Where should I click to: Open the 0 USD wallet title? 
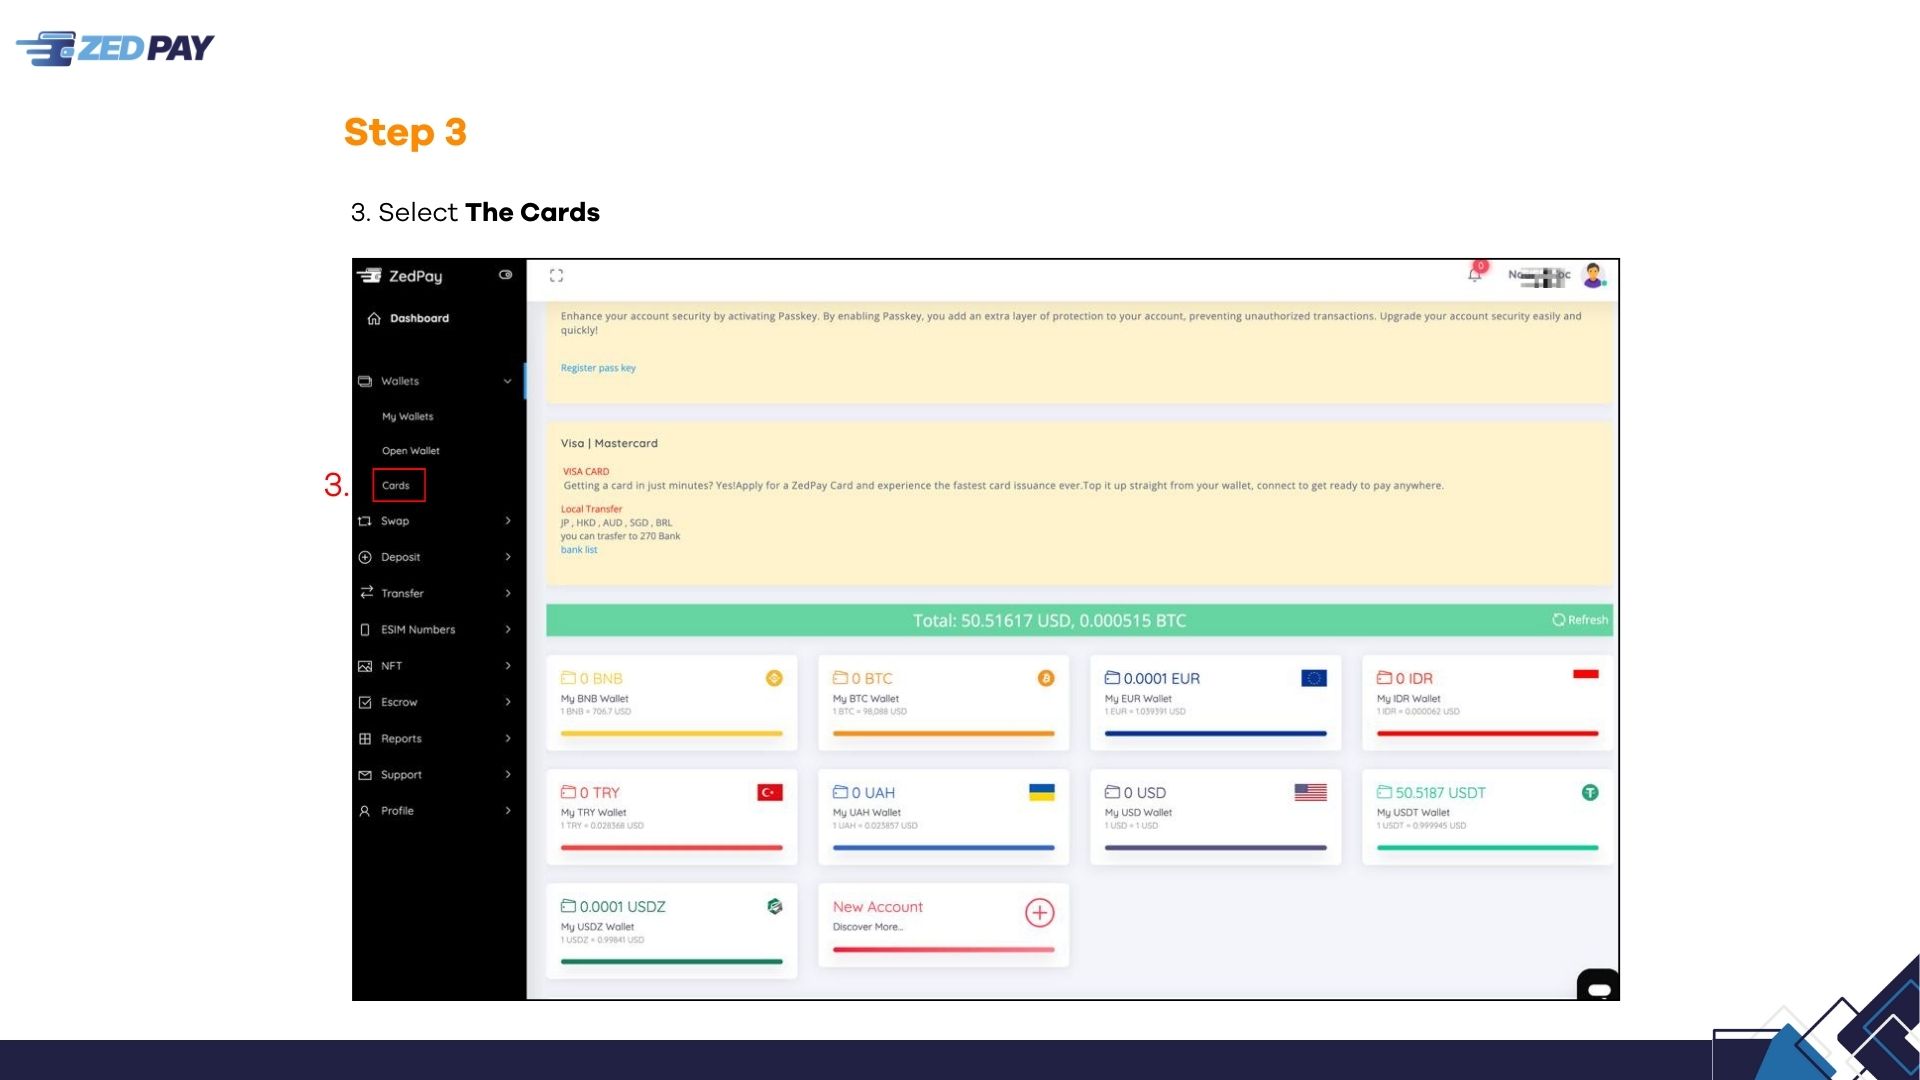click(1136, 792)
